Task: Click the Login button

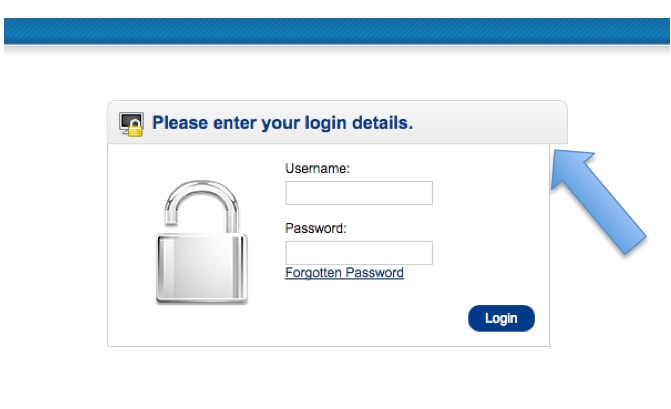Action: tap(501, 318)
